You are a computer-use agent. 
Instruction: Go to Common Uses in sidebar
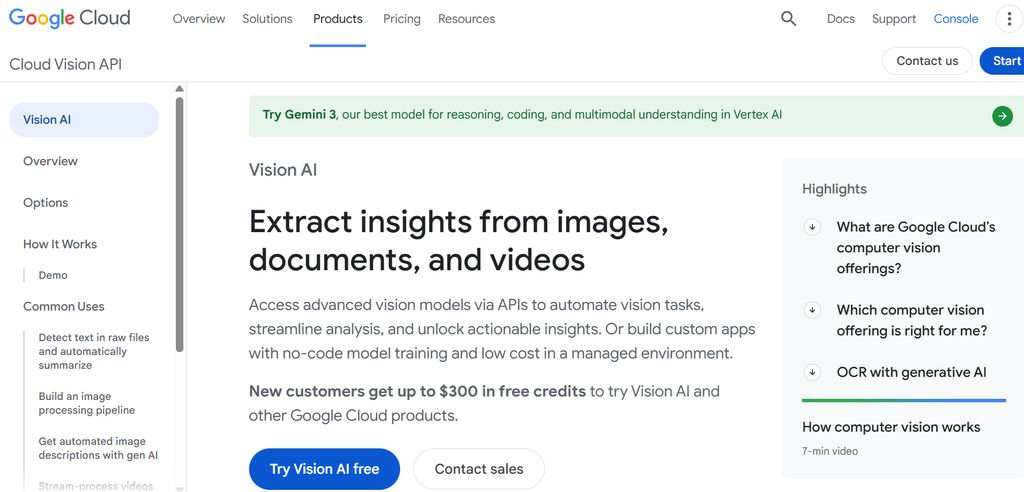[63, 306]
